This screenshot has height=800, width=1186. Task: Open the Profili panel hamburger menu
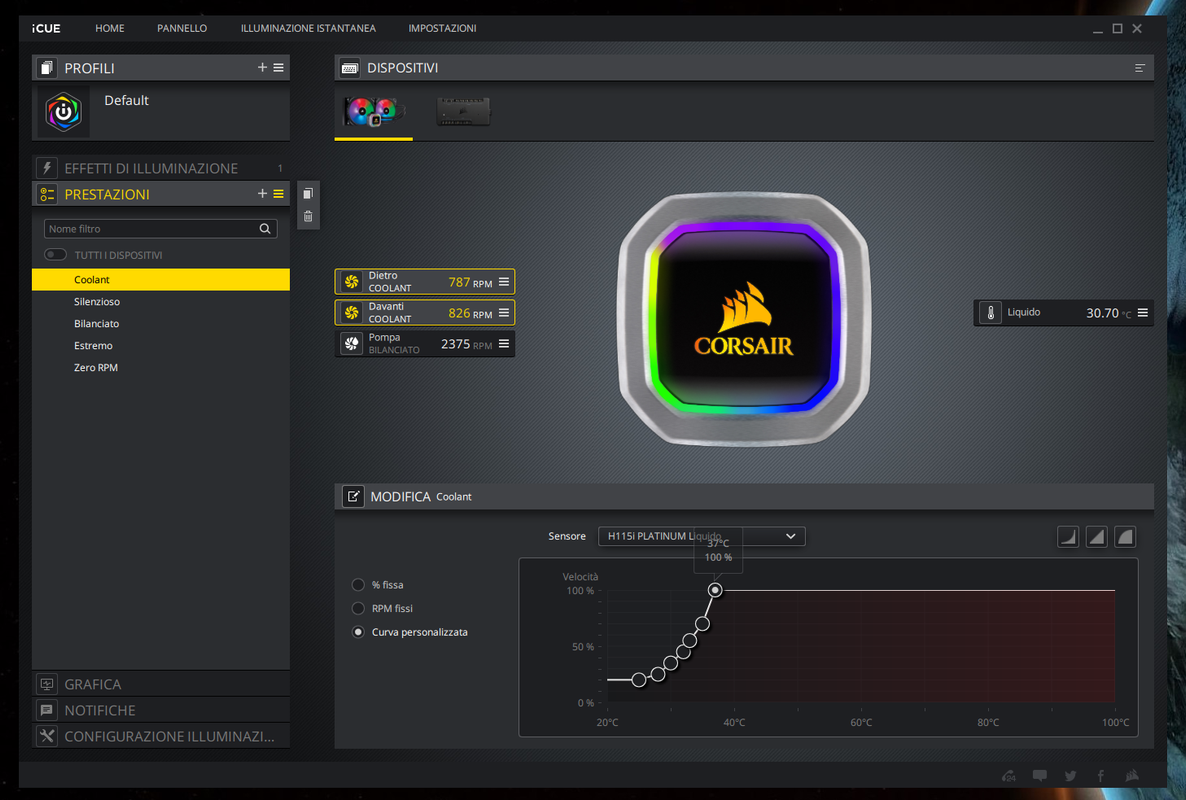(x=278, y=67)
